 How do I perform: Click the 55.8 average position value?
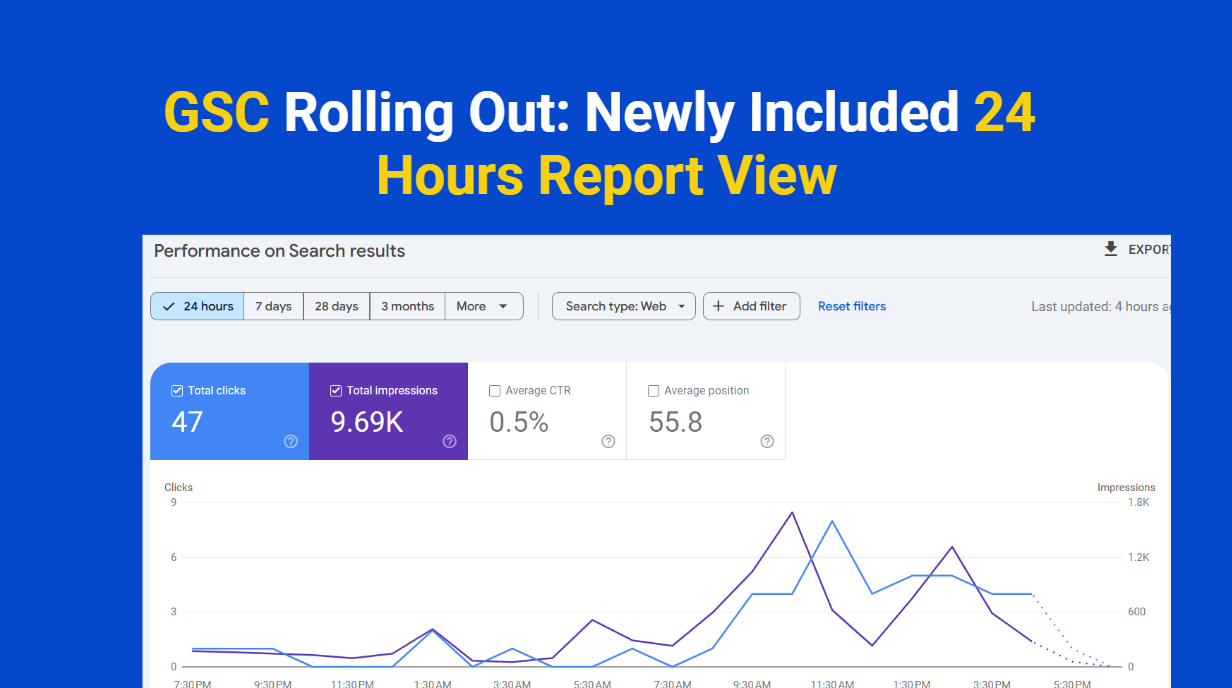pos(676,422)
